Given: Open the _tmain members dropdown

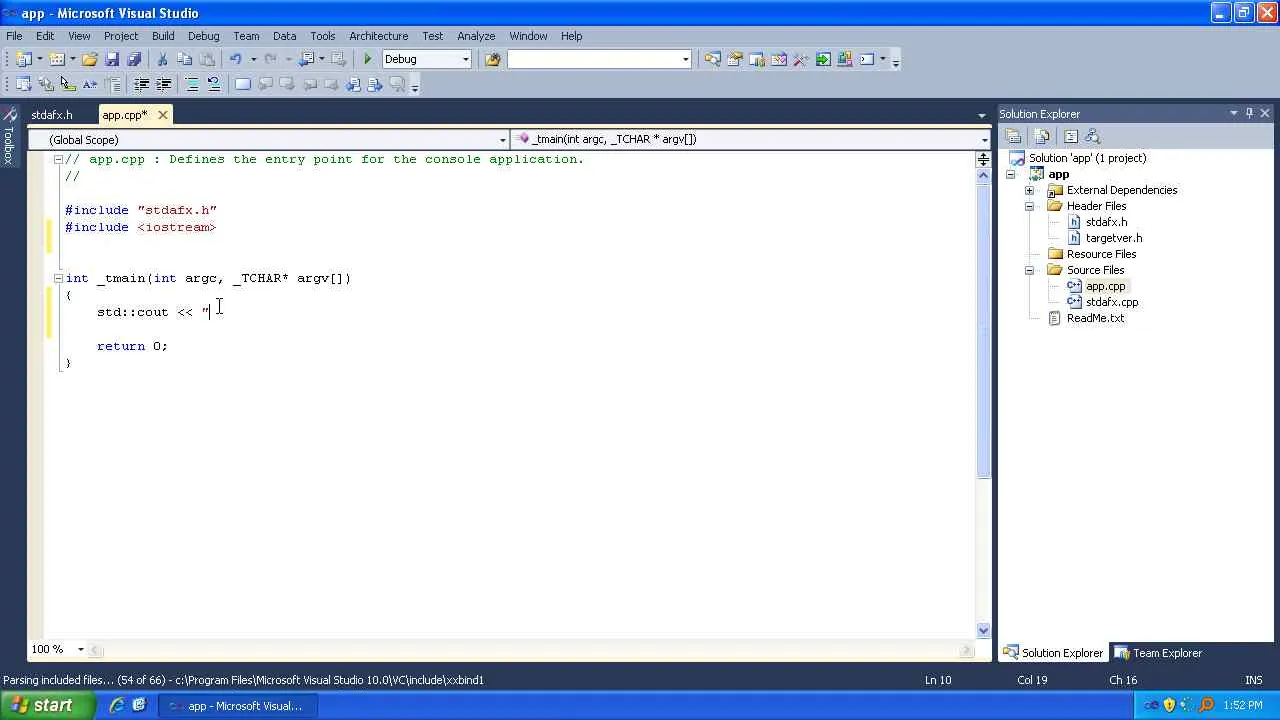Looking at the screenshot, I should [984, 140].
